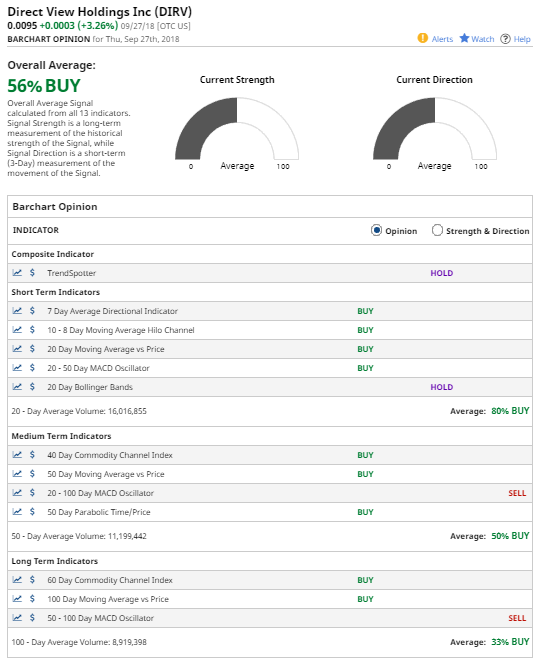Screen dimensions: 538x664
Task: Click the Help question mark icon
Action: [x=505, y=39]
